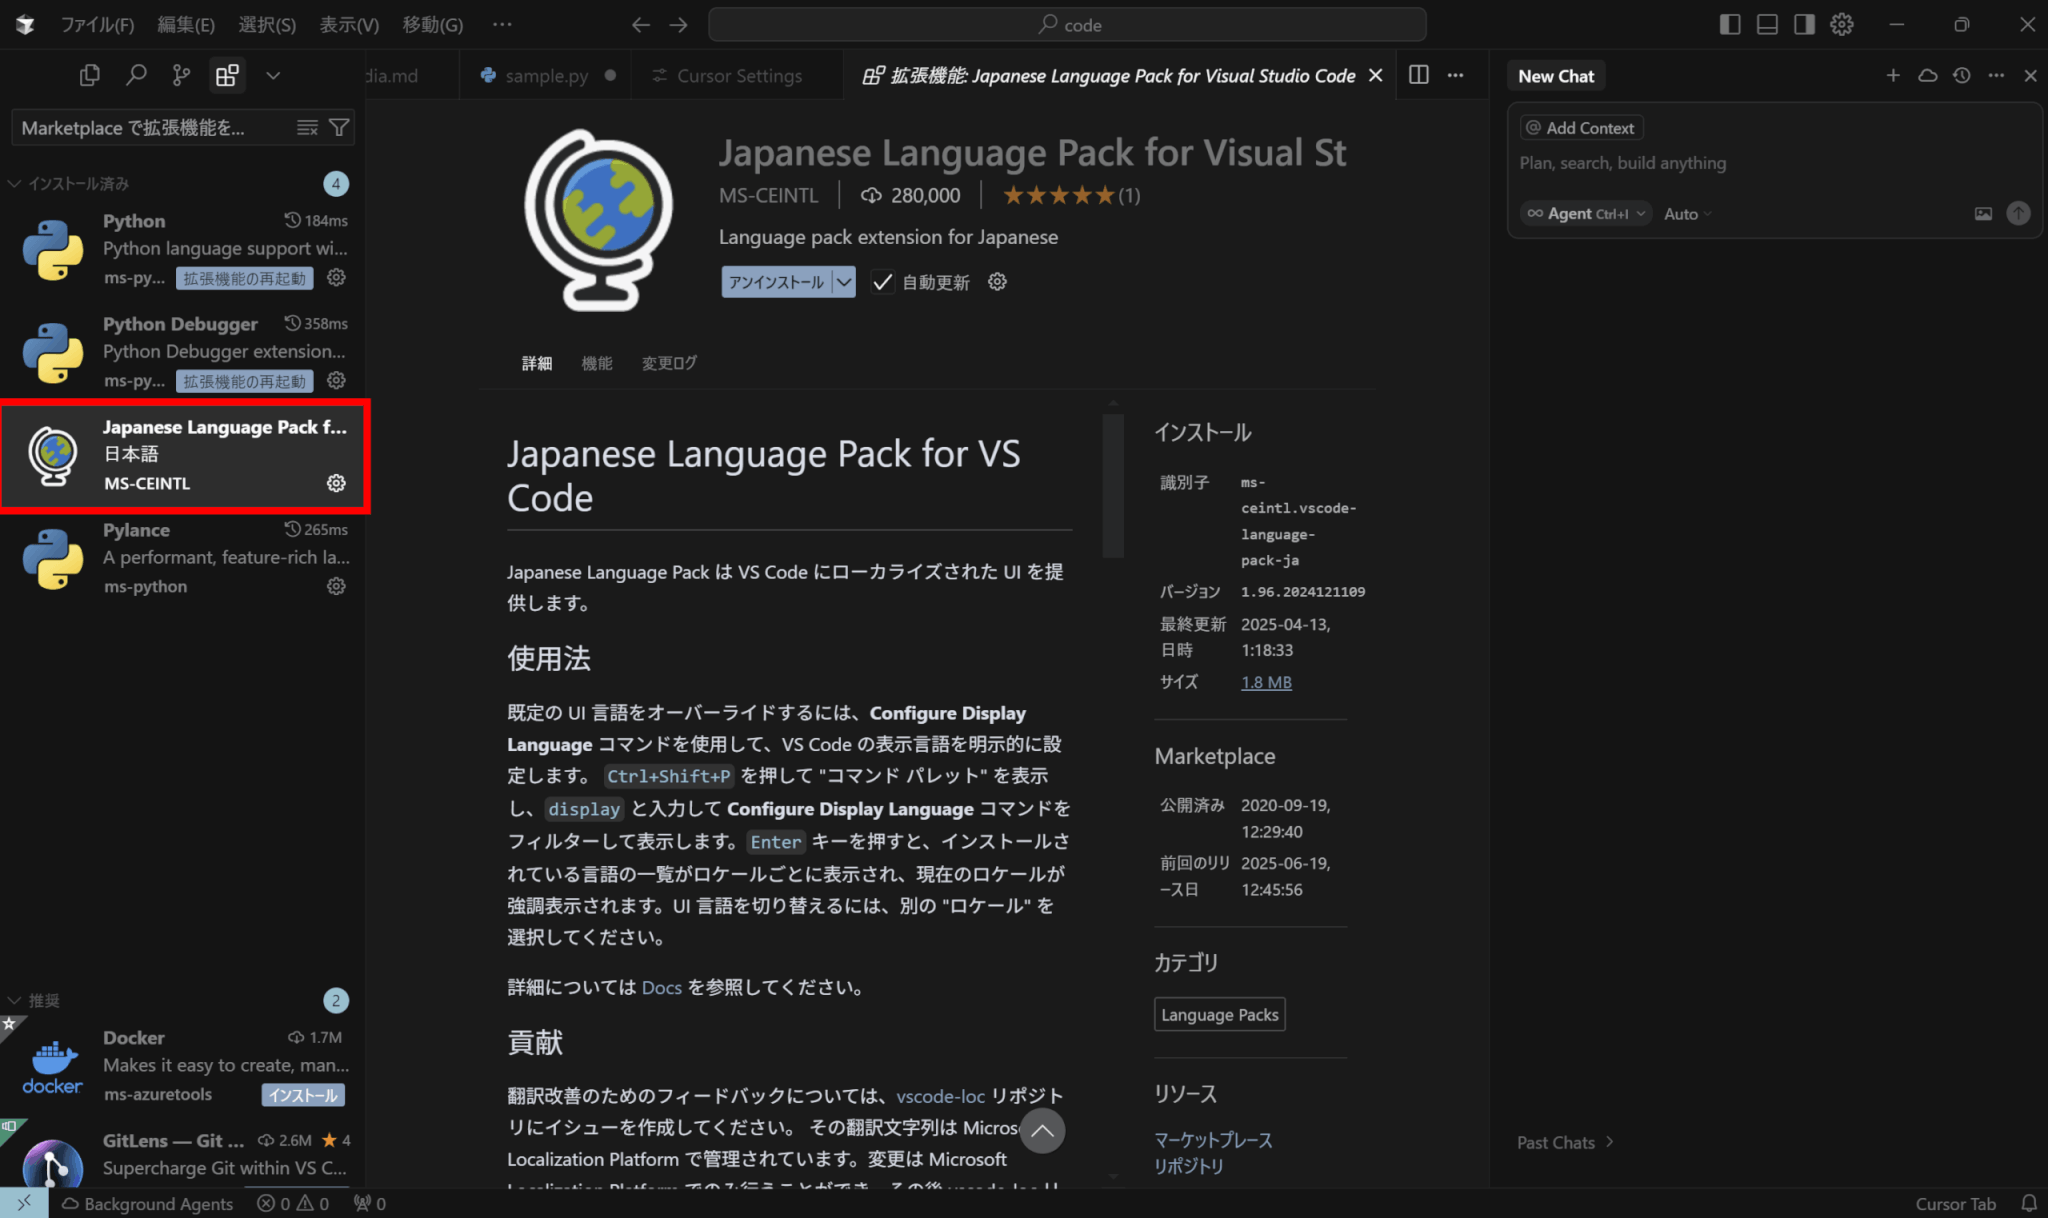Screen dimensions: 2048x1218
Task: Start new chat with plus icon
Action: [x=1893, y=75]
